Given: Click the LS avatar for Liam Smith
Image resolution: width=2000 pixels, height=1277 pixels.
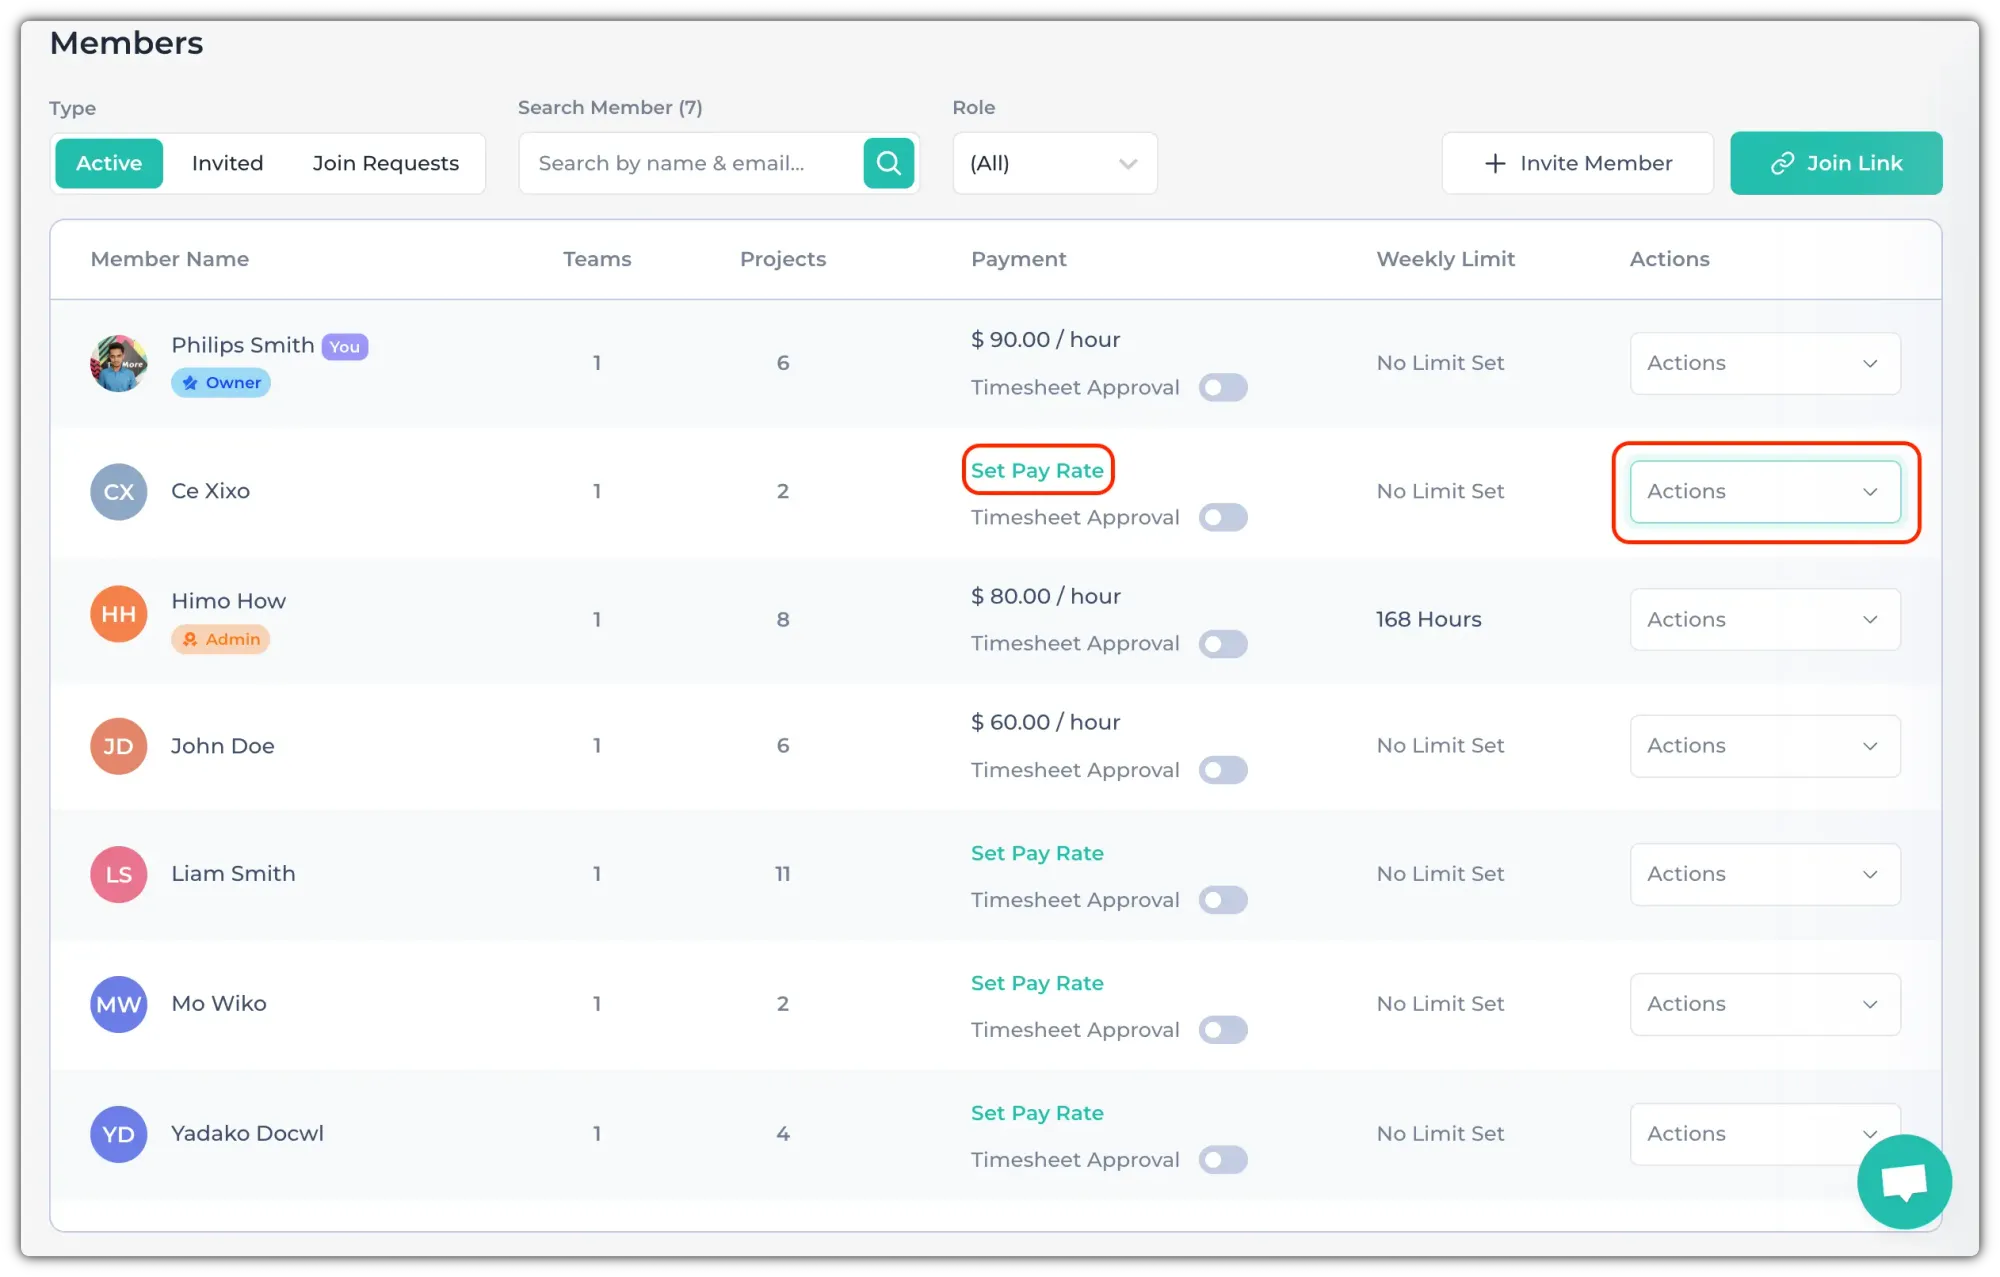Looking at the screenshot, I should coord(119,875).
